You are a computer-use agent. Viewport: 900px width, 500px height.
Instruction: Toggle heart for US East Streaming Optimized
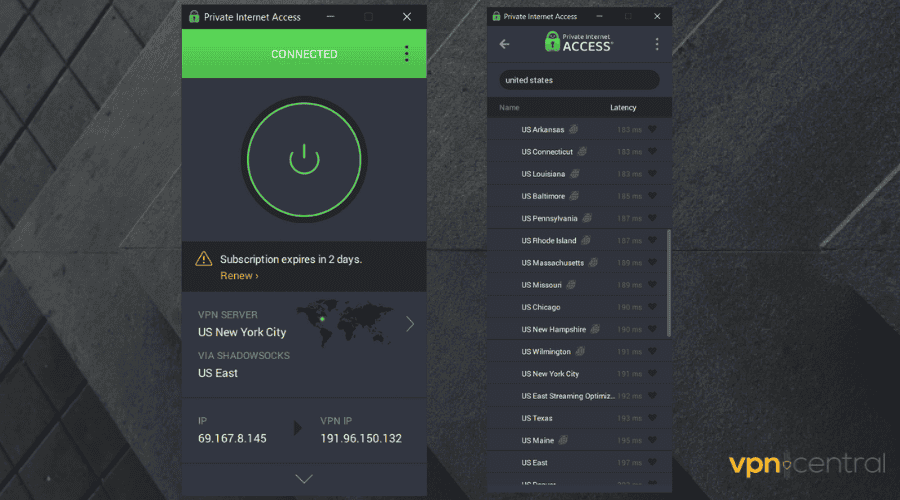point(652,396)
